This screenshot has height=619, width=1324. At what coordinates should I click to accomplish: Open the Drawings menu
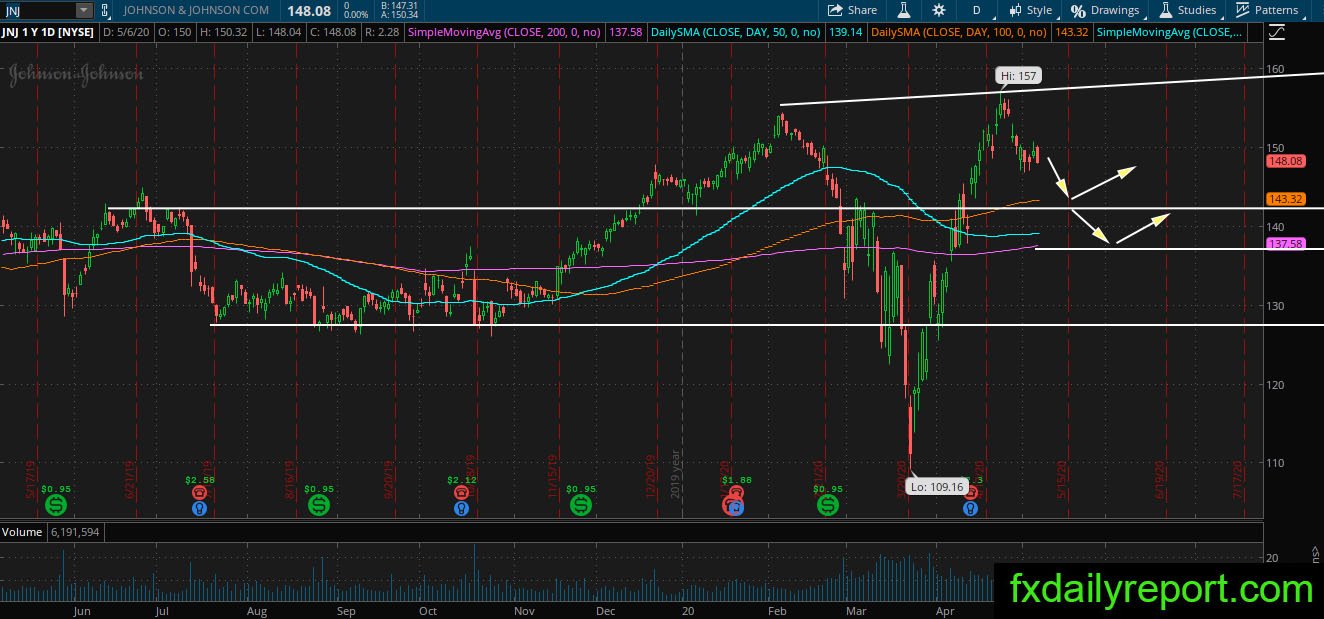[x=1105, y=10]
